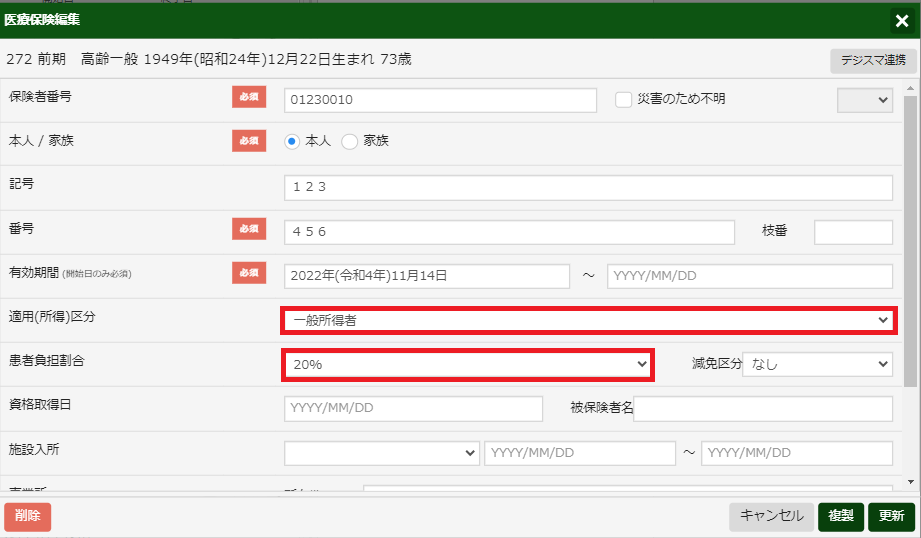Close the 医療保険編集 dialog

coord(902,21)
